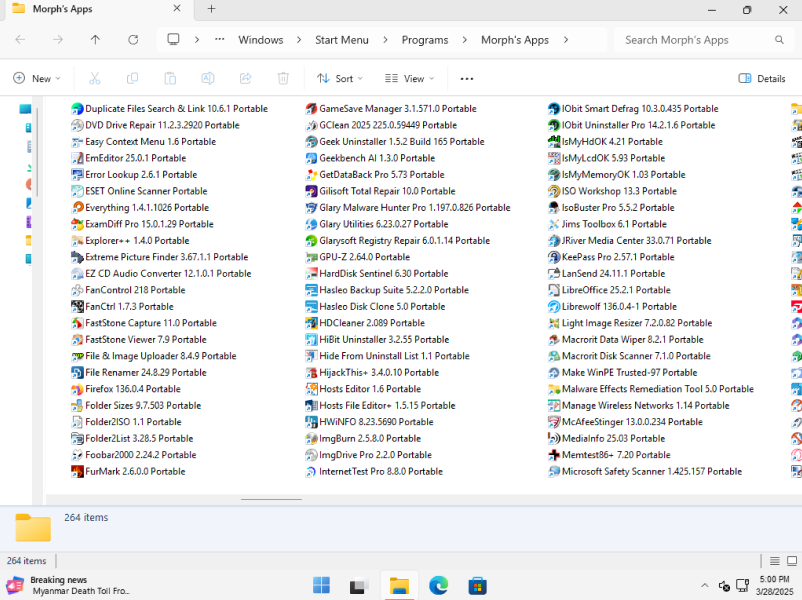The image size is (802, 600).
Task: Click the Paste toolbar icon
Action: click(x=170, y=78)
